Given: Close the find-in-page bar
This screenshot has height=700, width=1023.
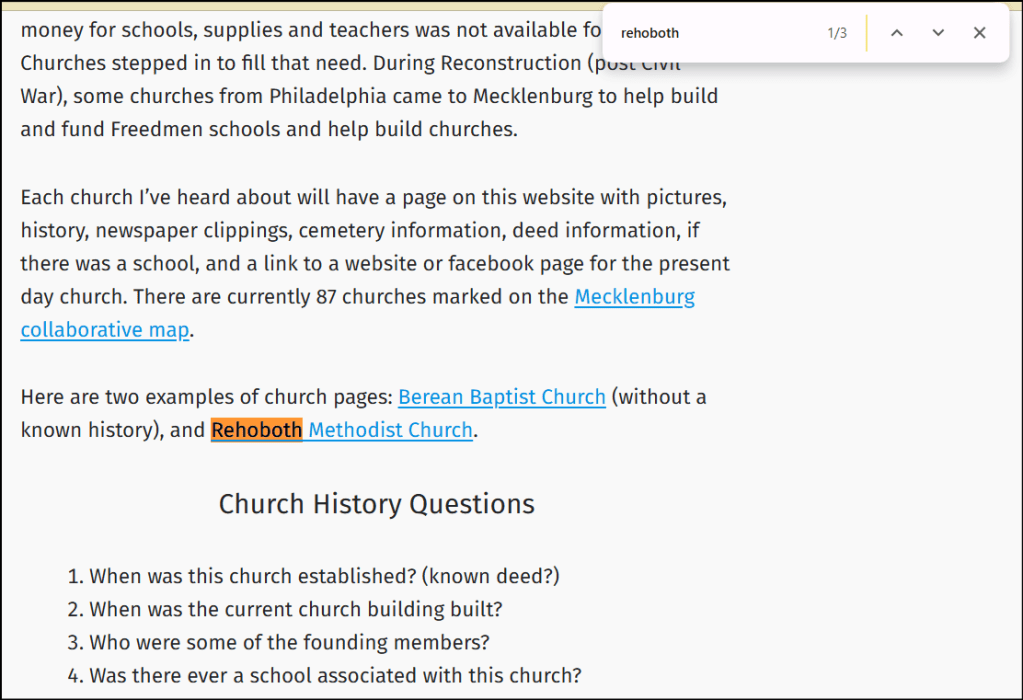Looking at the screenshot, I should [979, 33].
